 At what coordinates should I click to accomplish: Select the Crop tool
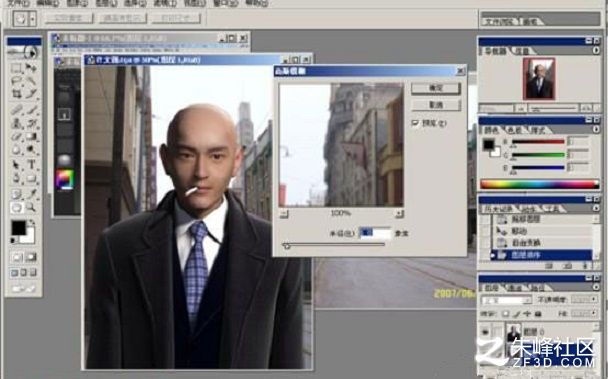[x=16, y=93]
